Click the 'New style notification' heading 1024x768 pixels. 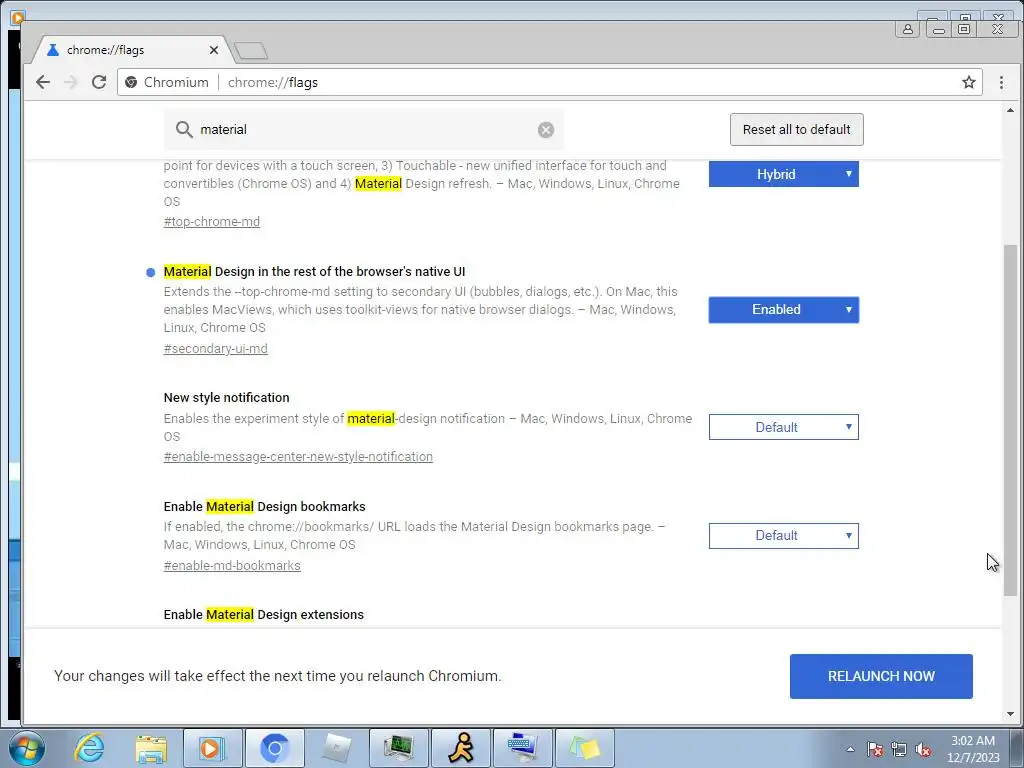pyautogui.click(x=227, y=398)
